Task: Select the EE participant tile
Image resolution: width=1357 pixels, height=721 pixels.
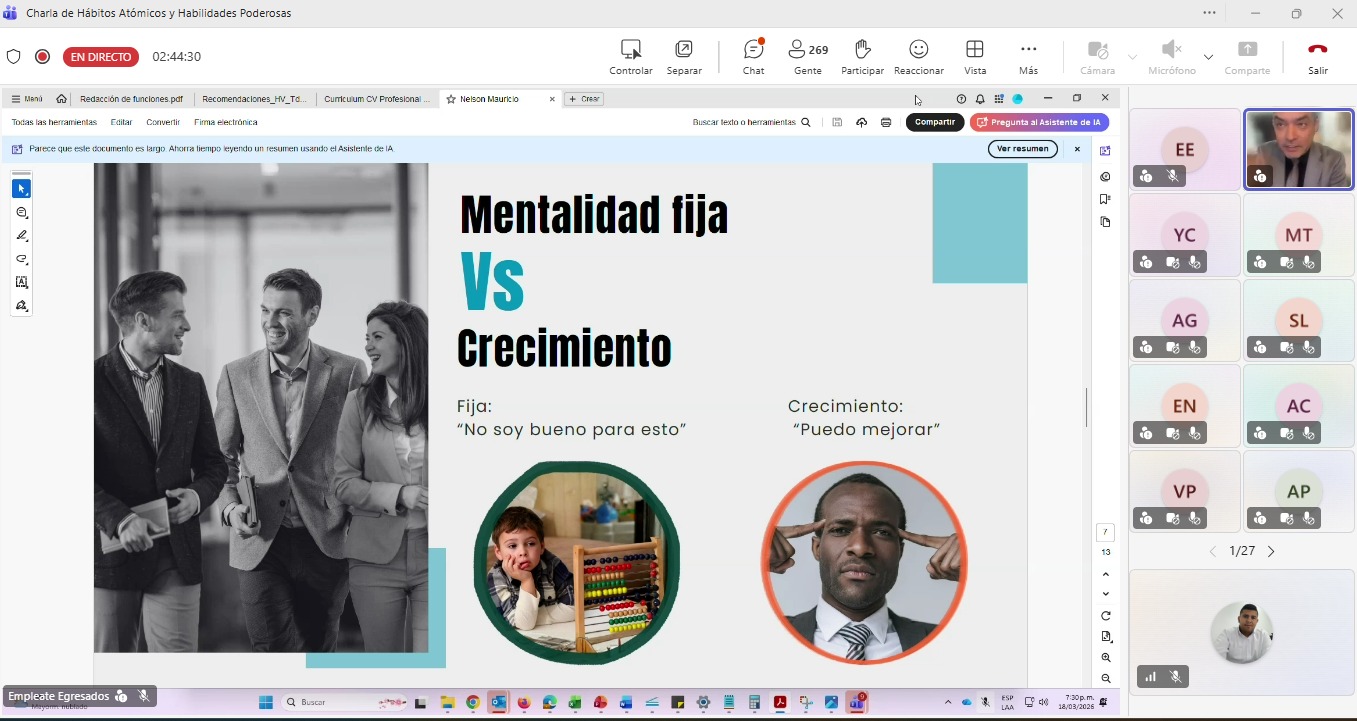Action: tap(1184, 150)
